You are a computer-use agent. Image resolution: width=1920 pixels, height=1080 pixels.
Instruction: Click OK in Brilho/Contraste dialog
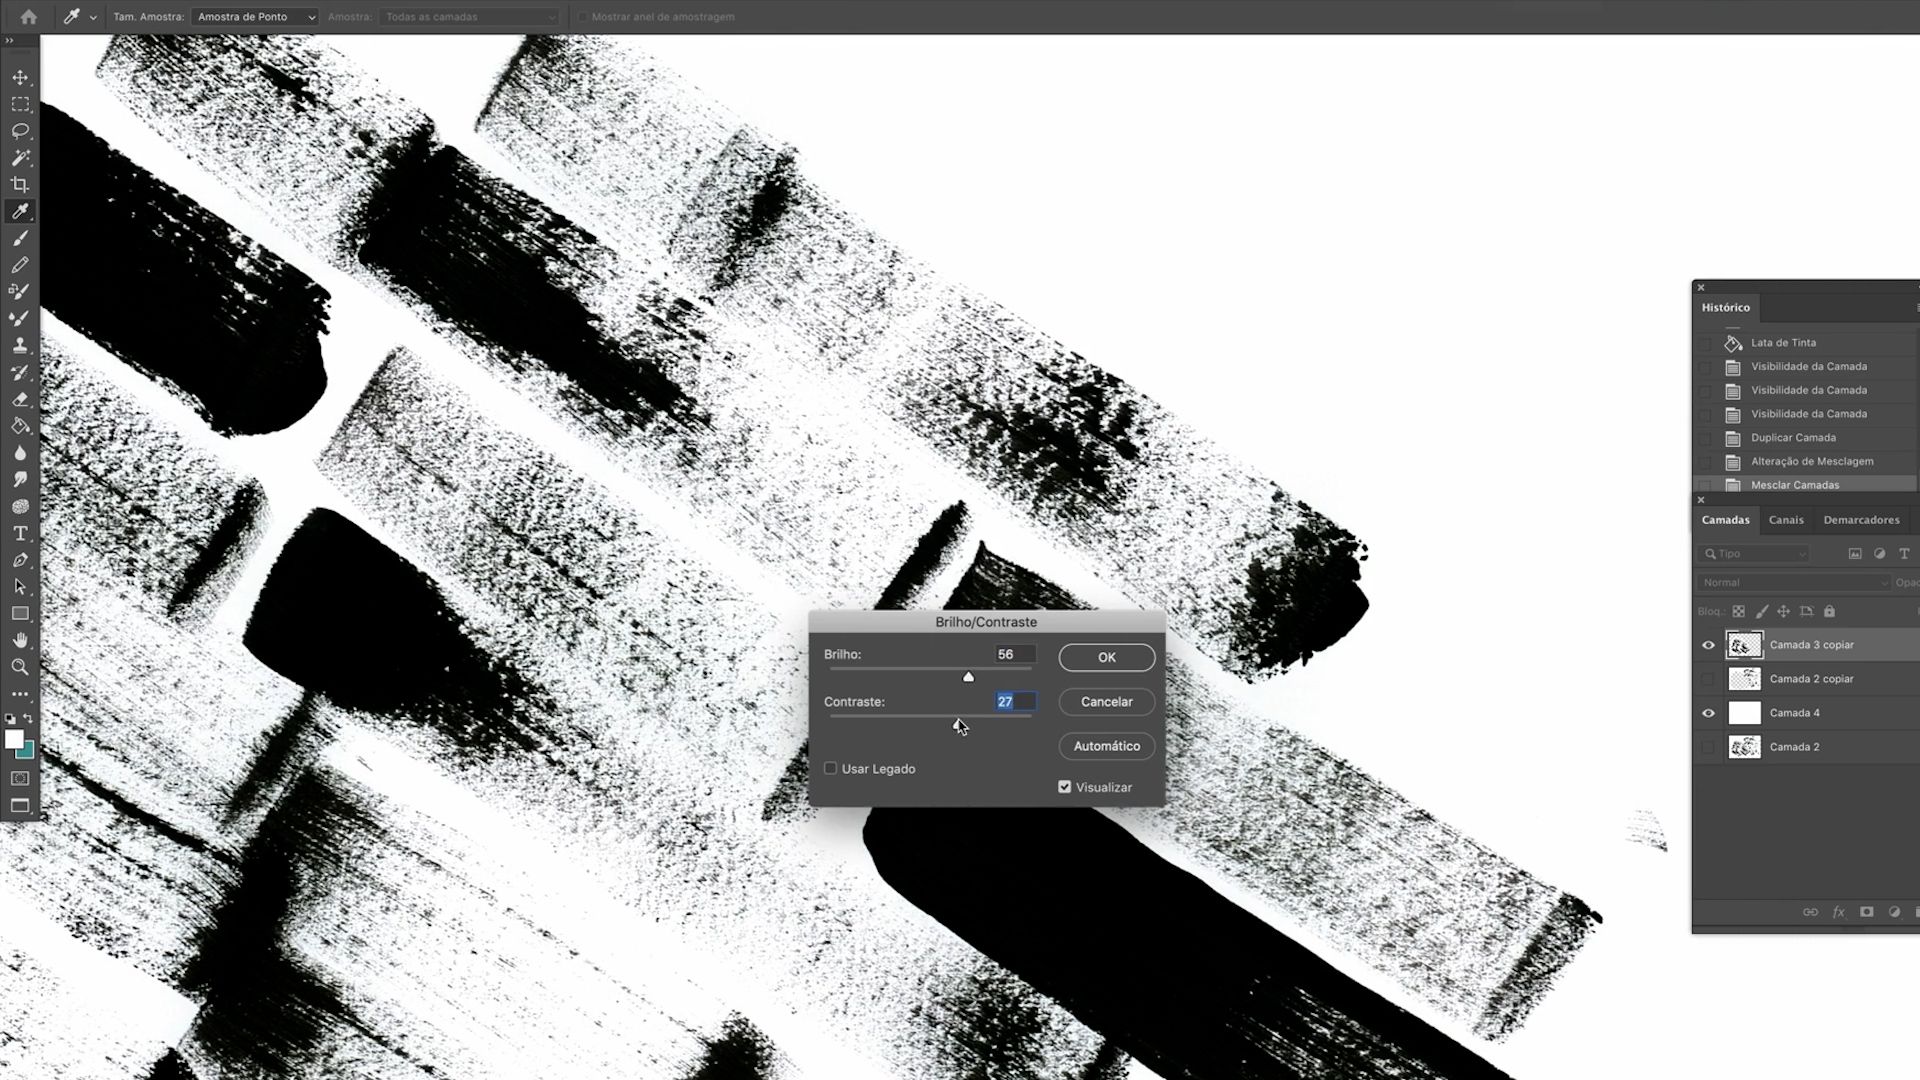[x=1107, y=657]
